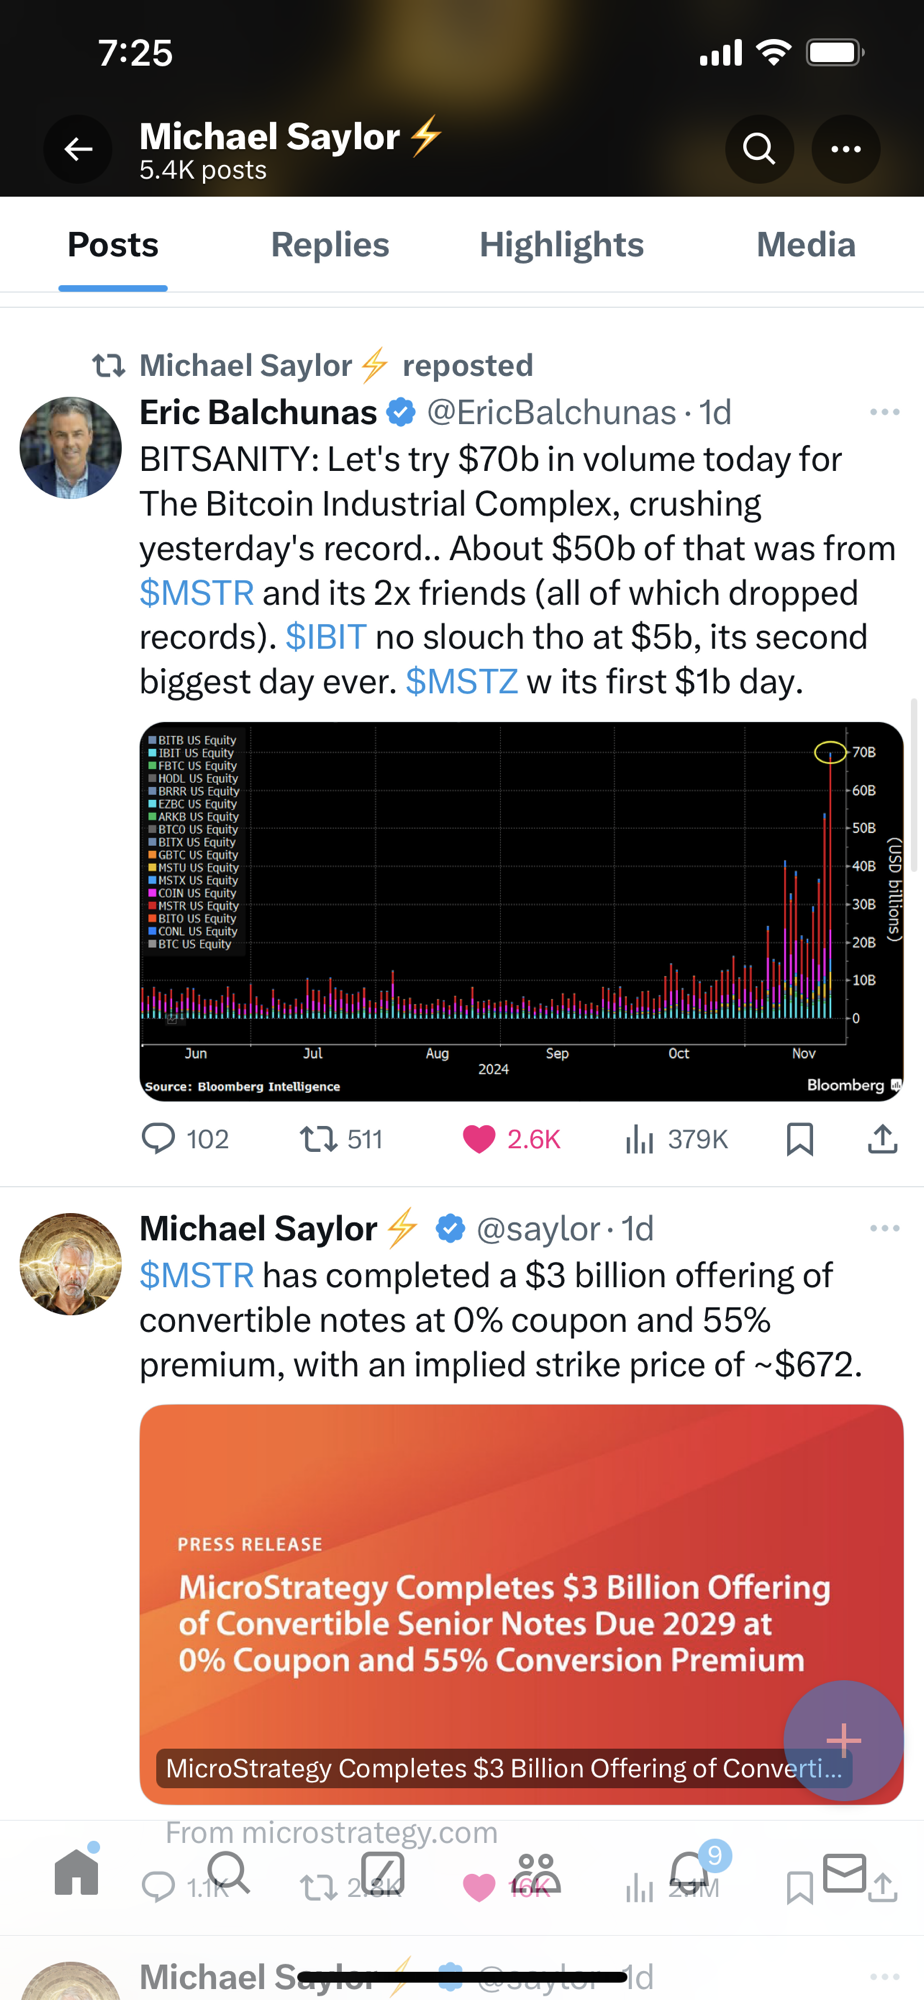Open the $IBIT cashtag link

pos(326,637)
